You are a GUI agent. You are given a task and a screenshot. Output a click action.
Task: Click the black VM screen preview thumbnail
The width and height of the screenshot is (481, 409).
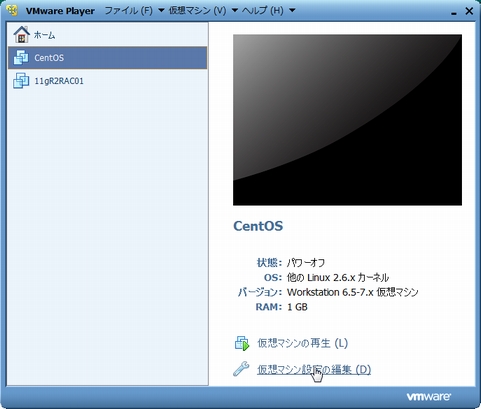pyautogui.click(x=347, y=120)
